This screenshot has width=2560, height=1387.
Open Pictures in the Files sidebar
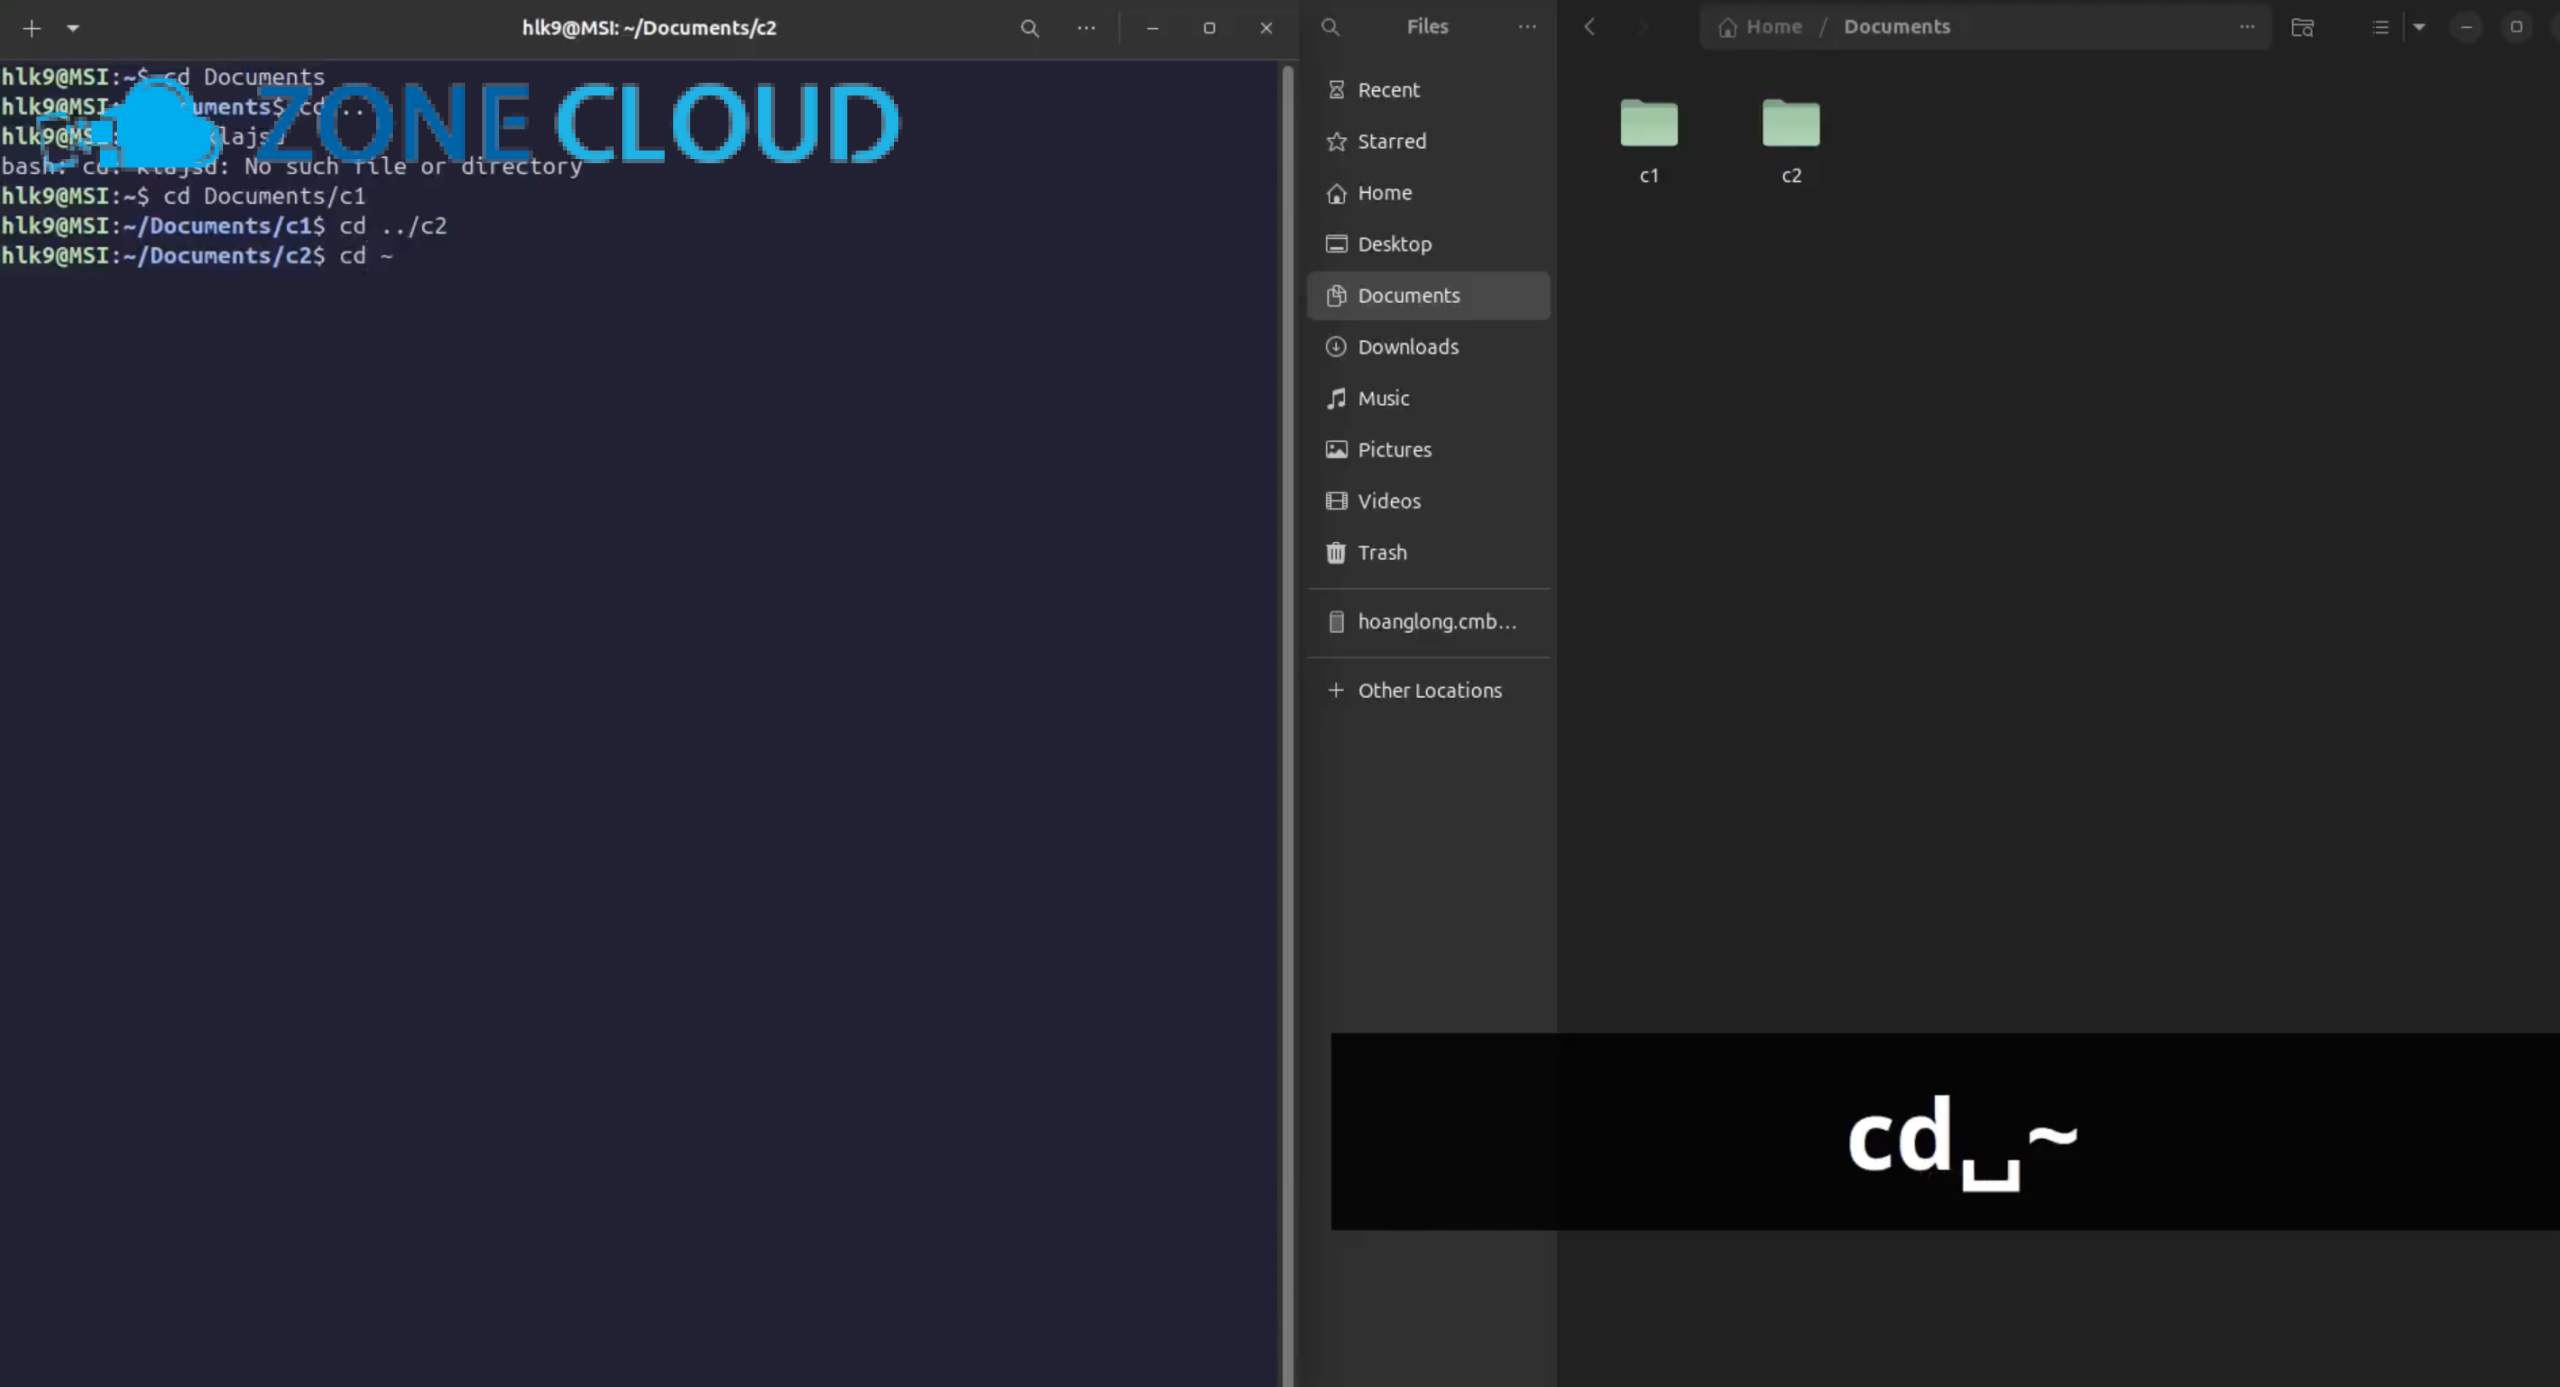(1428, 450)
